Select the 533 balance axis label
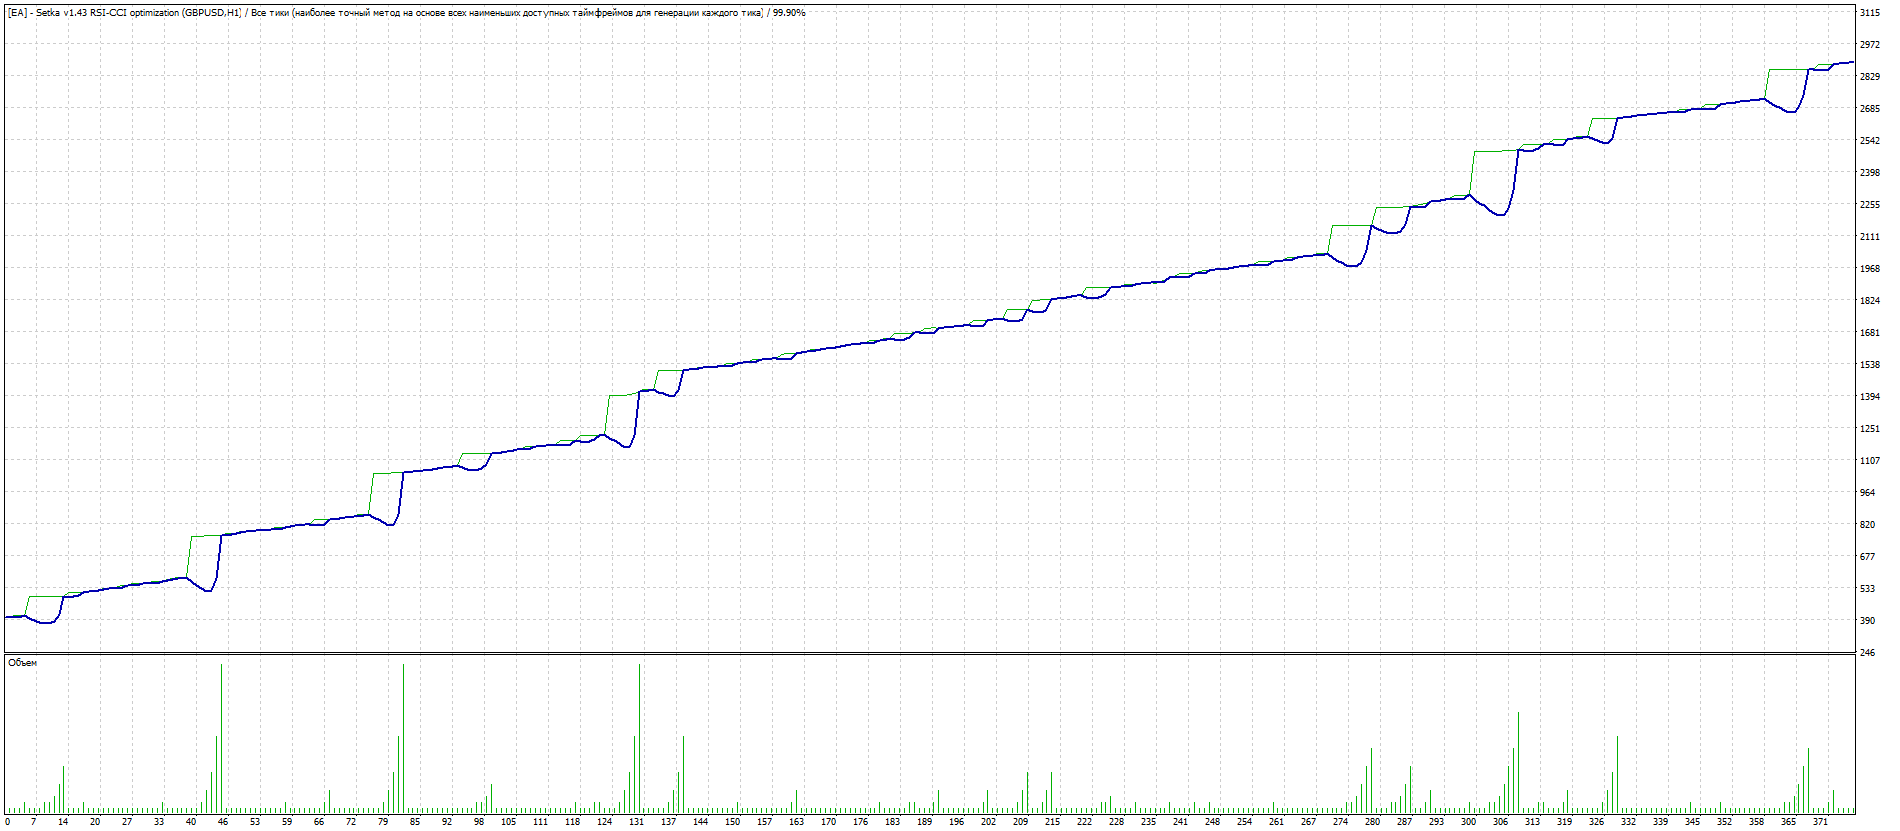The image size is (1900, 831). [1868, 589]
